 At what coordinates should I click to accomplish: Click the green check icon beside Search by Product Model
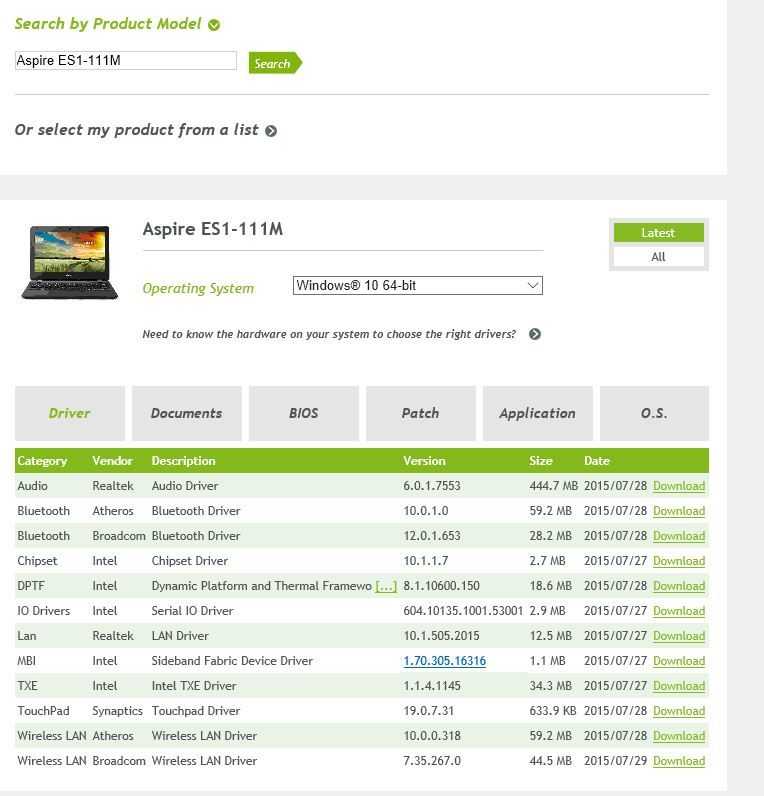coord(214,25)
